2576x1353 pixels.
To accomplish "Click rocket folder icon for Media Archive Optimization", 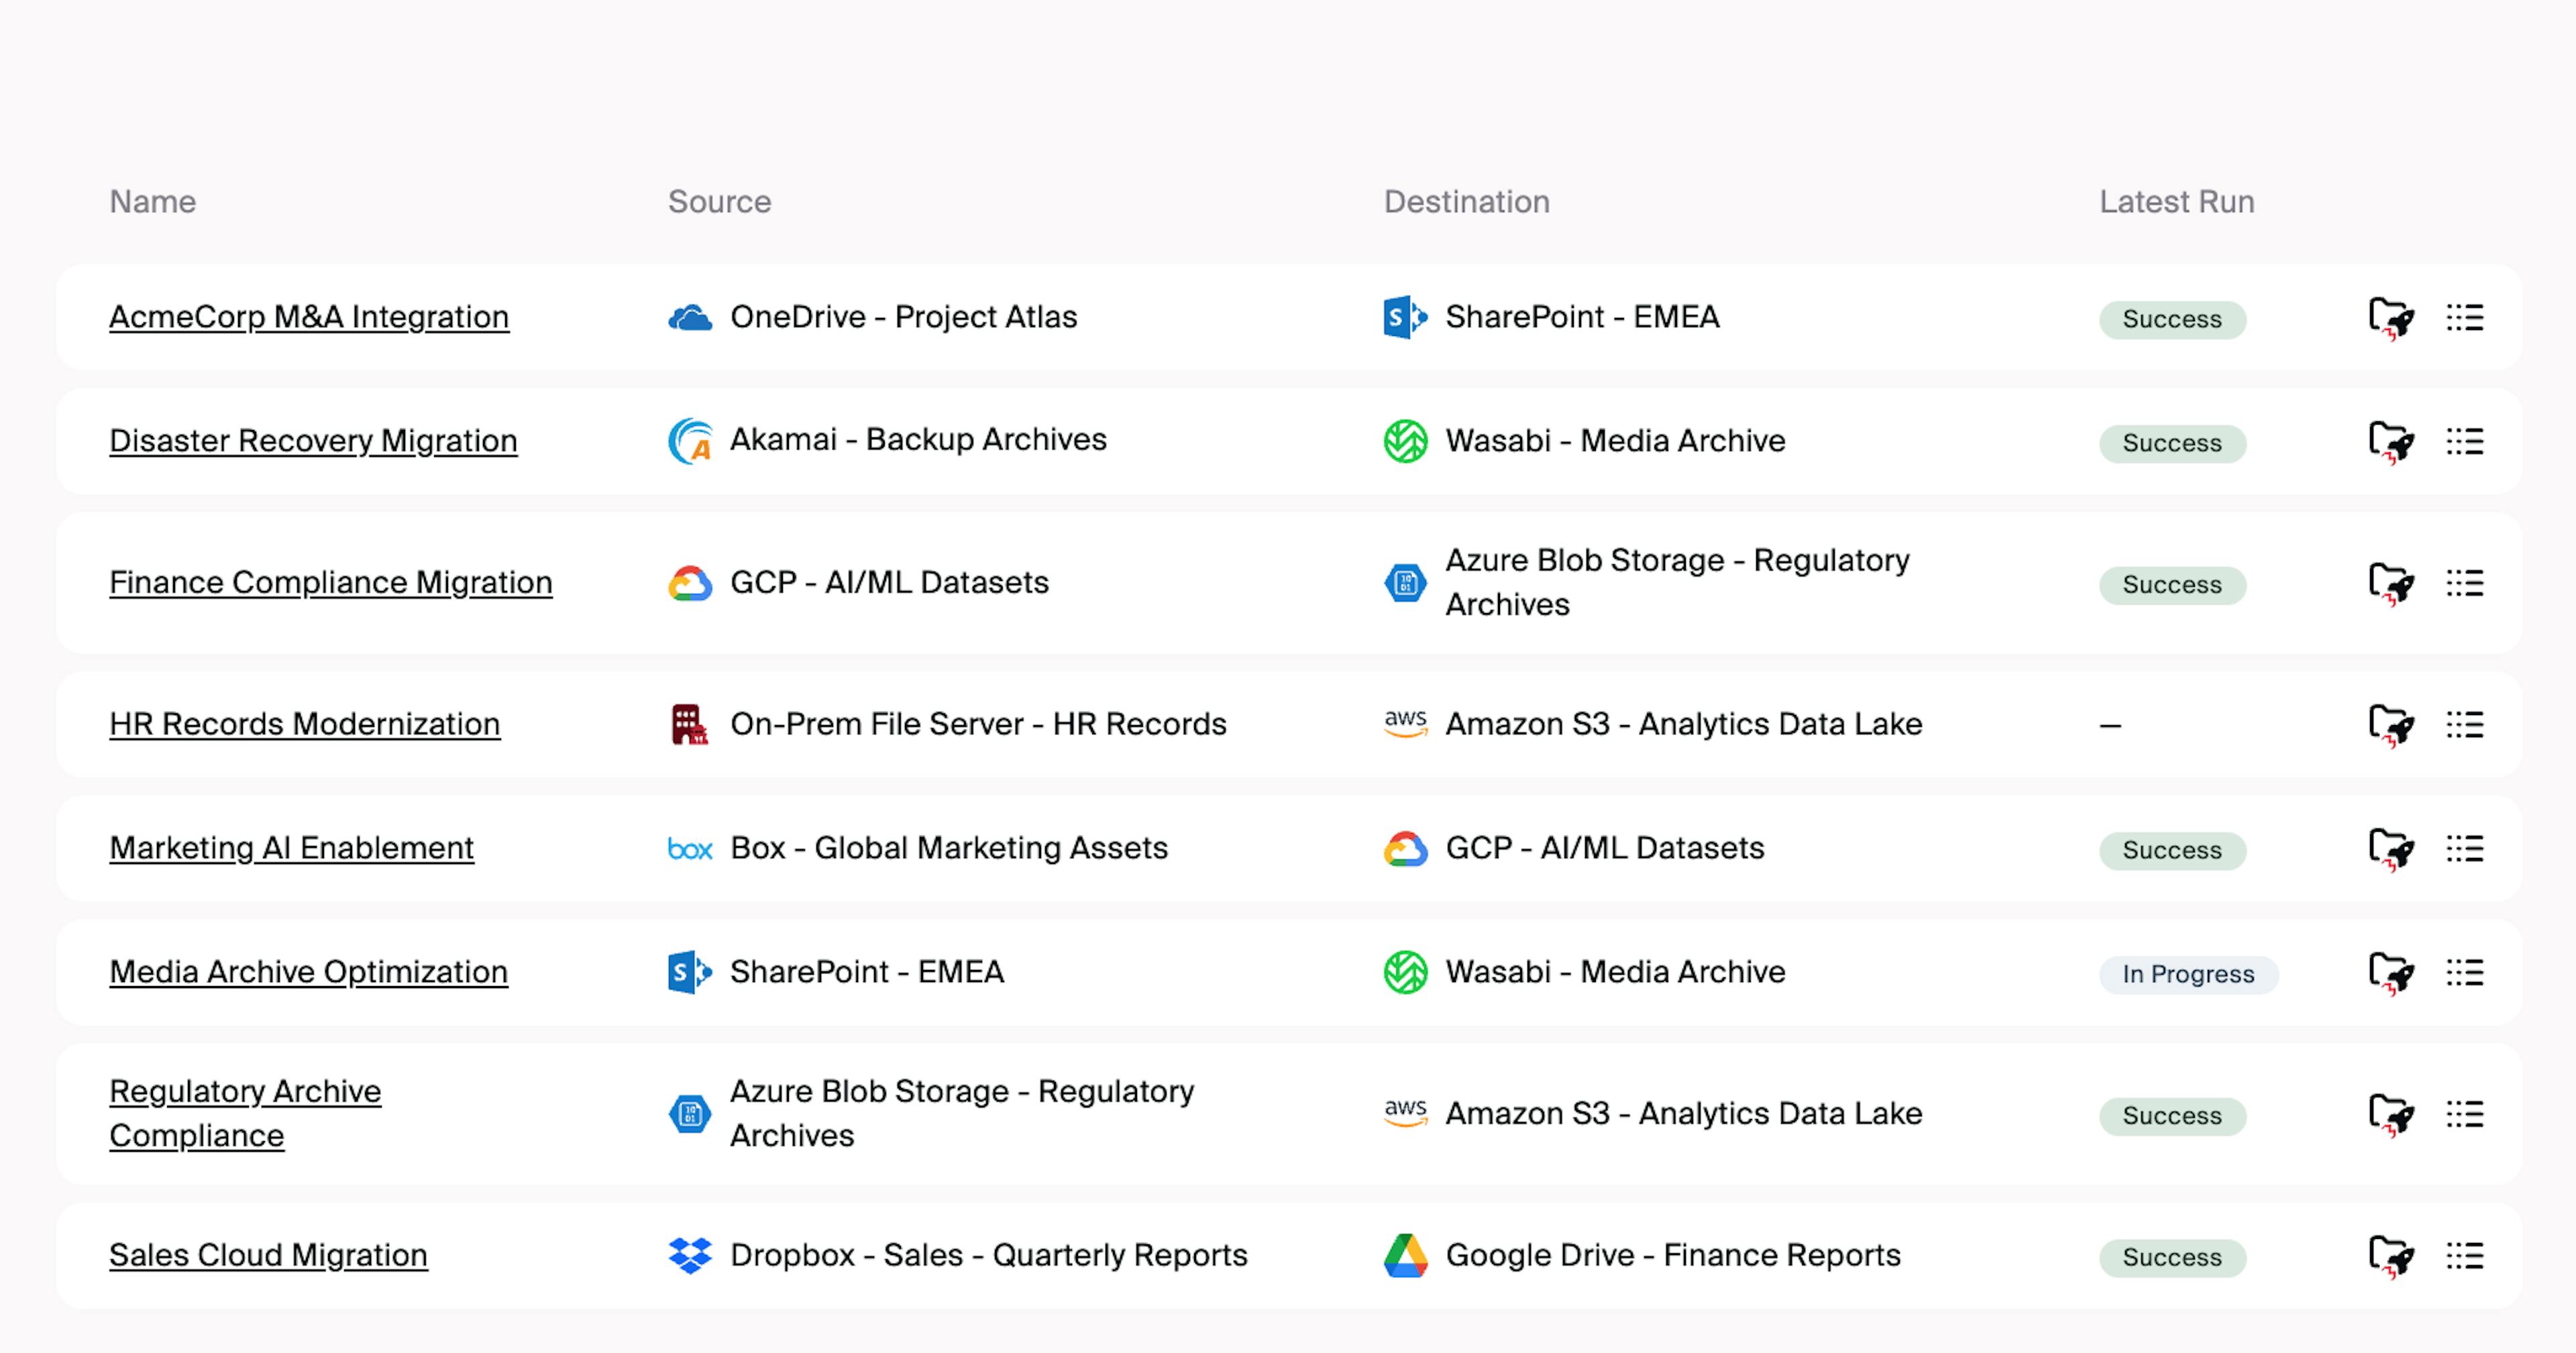I will [x=2390, y=973].
